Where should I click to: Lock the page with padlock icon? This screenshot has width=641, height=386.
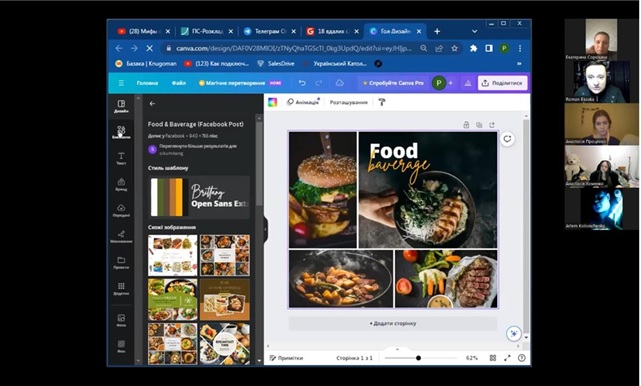[x=466, y=125]
